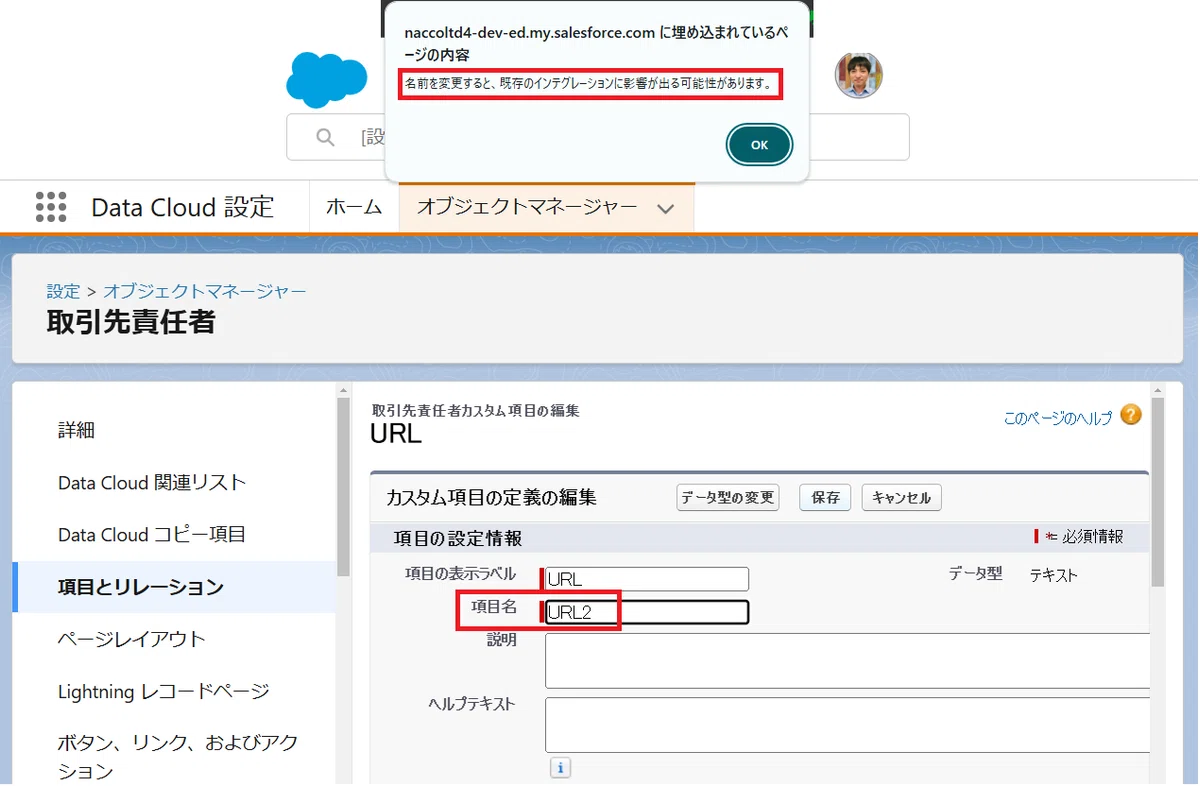Focus the 項目の表示ラベル input field
1200x786 pixels.
coord(647,579)
